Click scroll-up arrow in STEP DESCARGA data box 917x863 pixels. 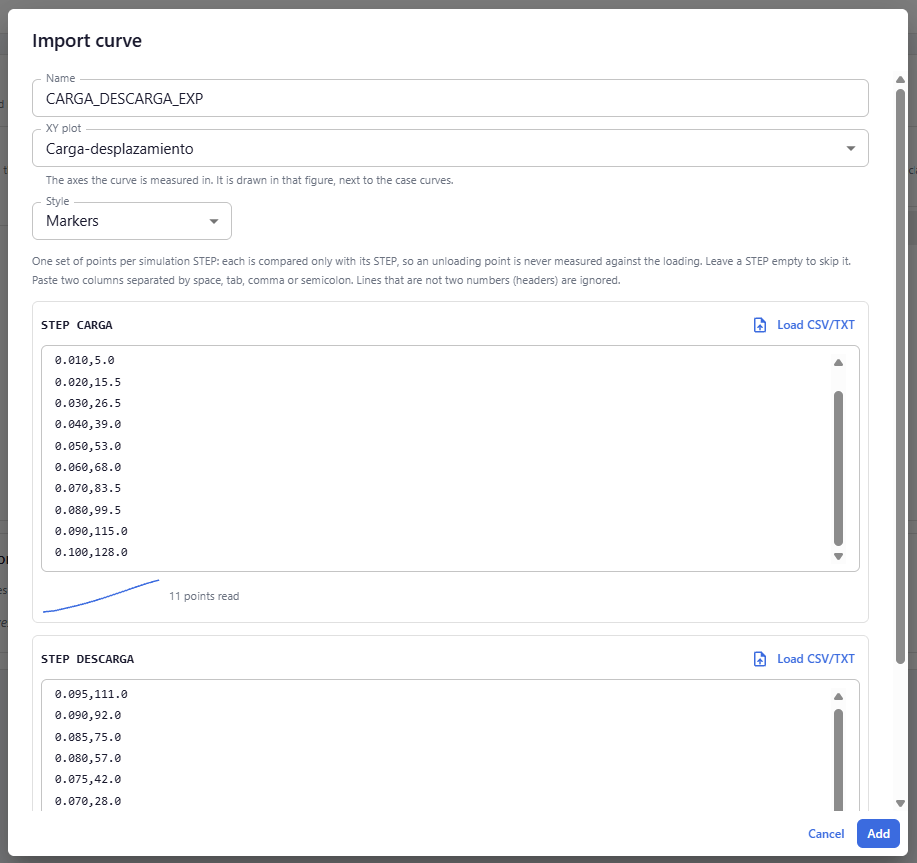pos(838,696)
